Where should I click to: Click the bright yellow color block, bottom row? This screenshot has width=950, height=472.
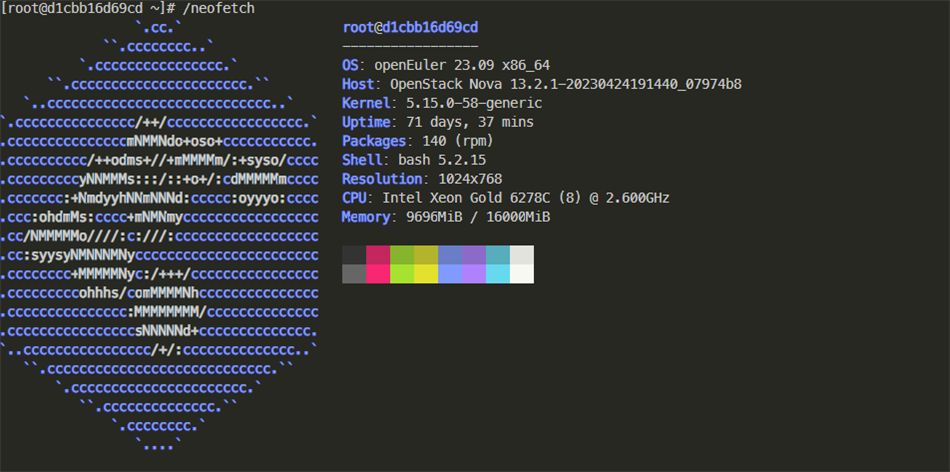coord(426,274)
